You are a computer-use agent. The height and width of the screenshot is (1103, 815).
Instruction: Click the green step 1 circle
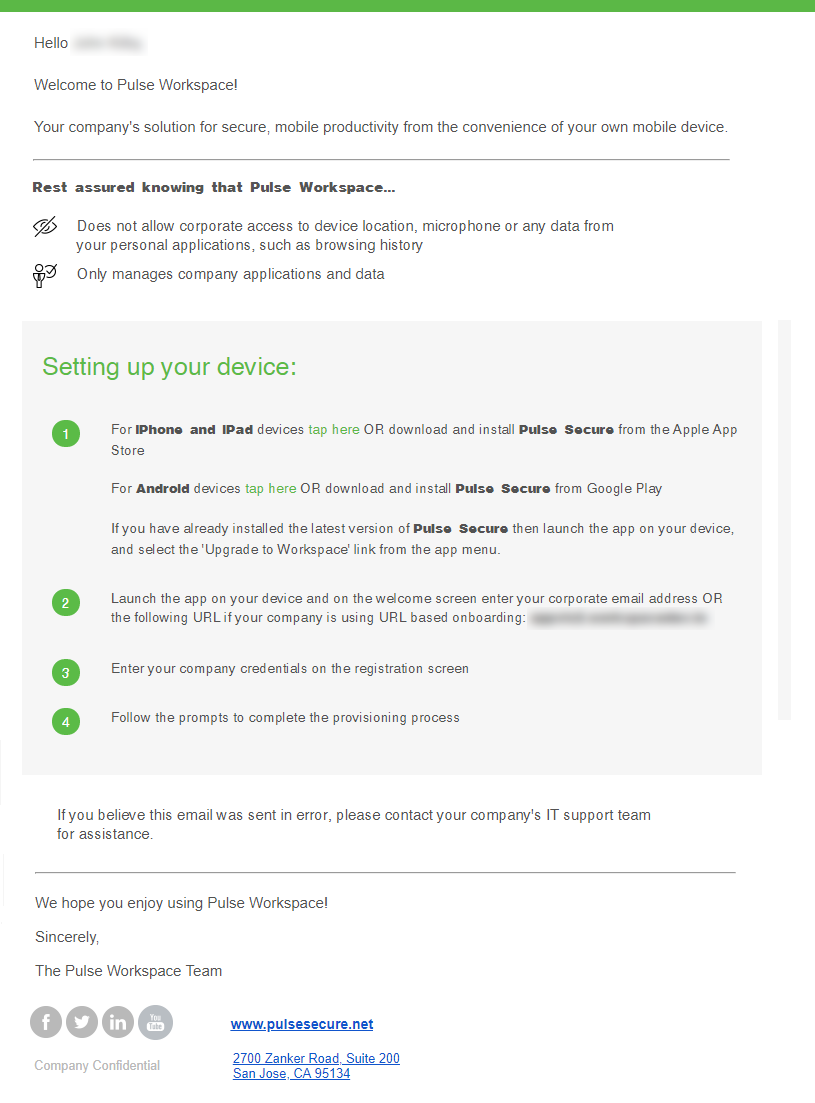pyautogui.click(x=66, y=433)
